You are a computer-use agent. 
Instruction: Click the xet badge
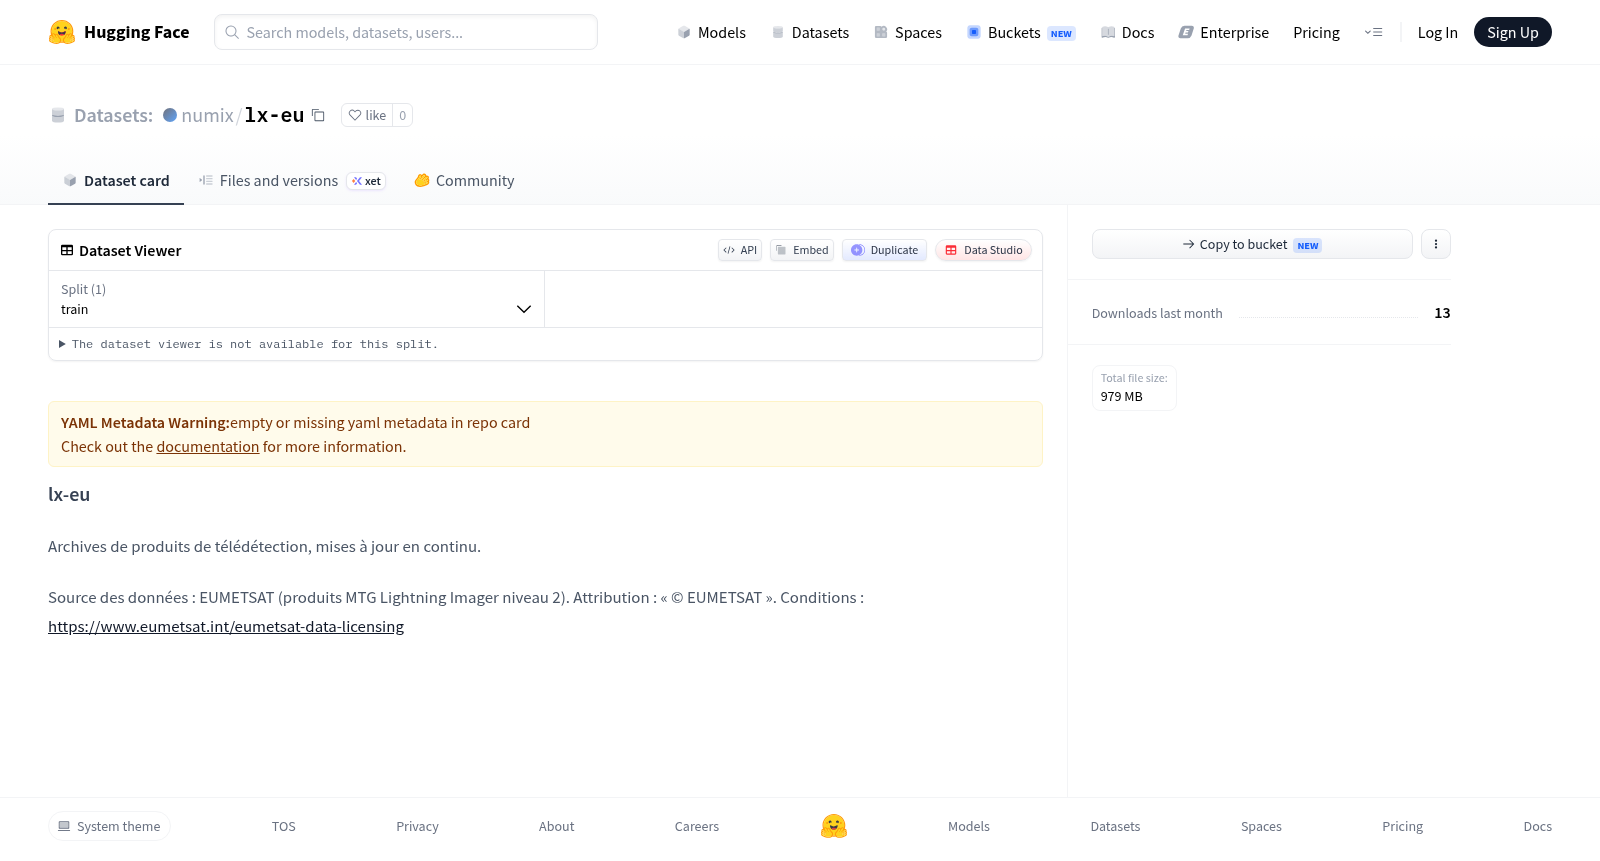tap(366, 181)
